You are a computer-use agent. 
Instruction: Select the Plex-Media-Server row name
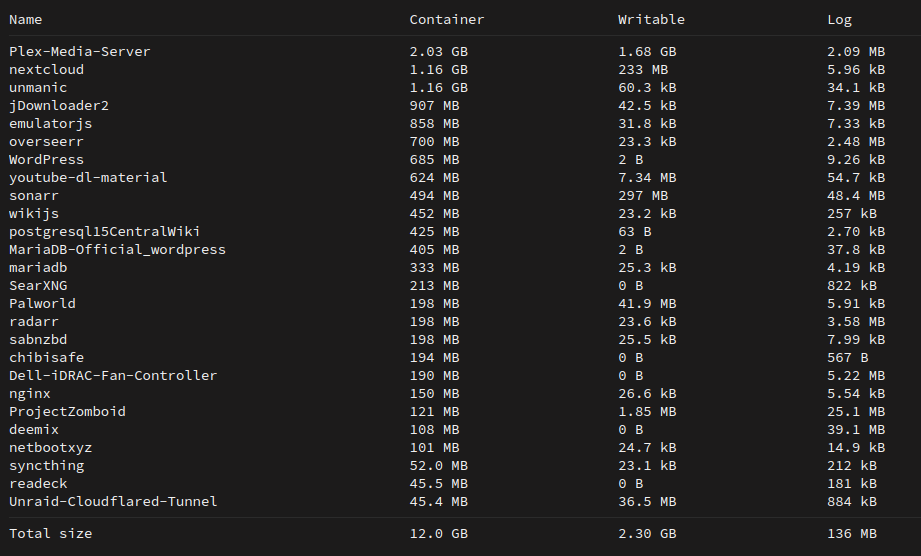[x=79, y=52]
